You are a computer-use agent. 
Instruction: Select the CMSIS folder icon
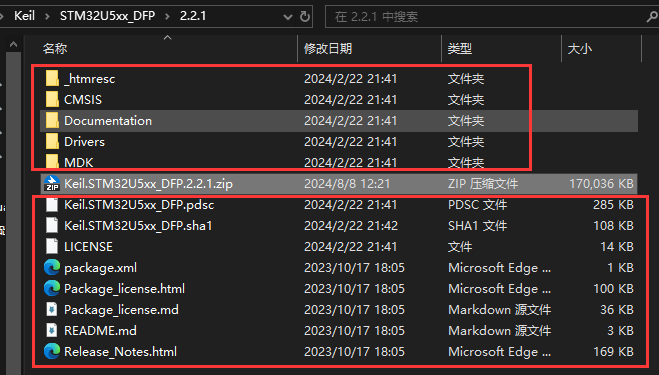[52, 100]
